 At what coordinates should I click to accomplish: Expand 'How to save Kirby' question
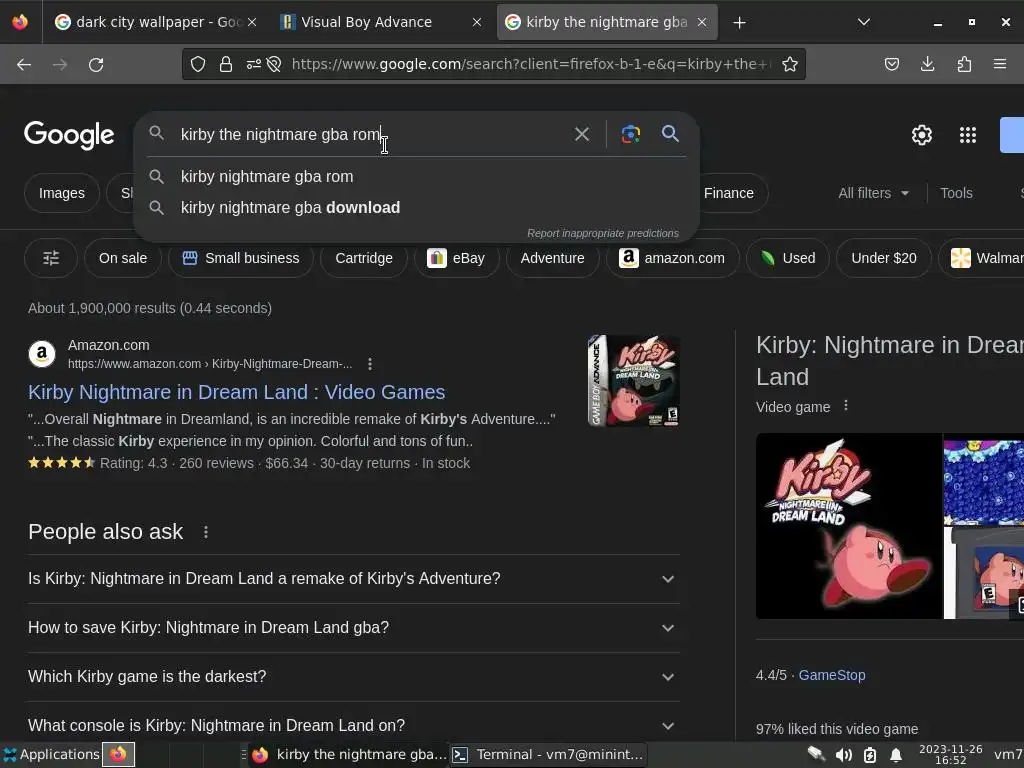click(x=353, y=628)
